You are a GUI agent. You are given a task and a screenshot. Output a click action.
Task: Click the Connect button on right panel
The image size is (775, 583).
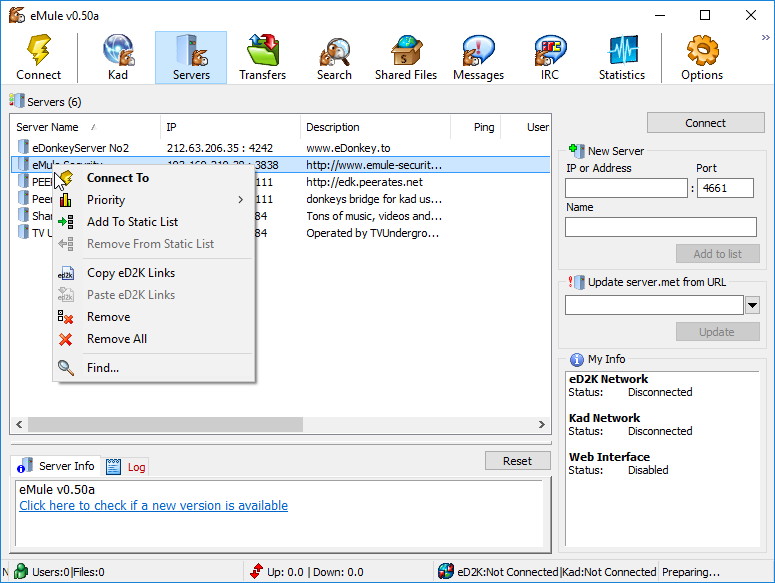[x=705, y=123]
